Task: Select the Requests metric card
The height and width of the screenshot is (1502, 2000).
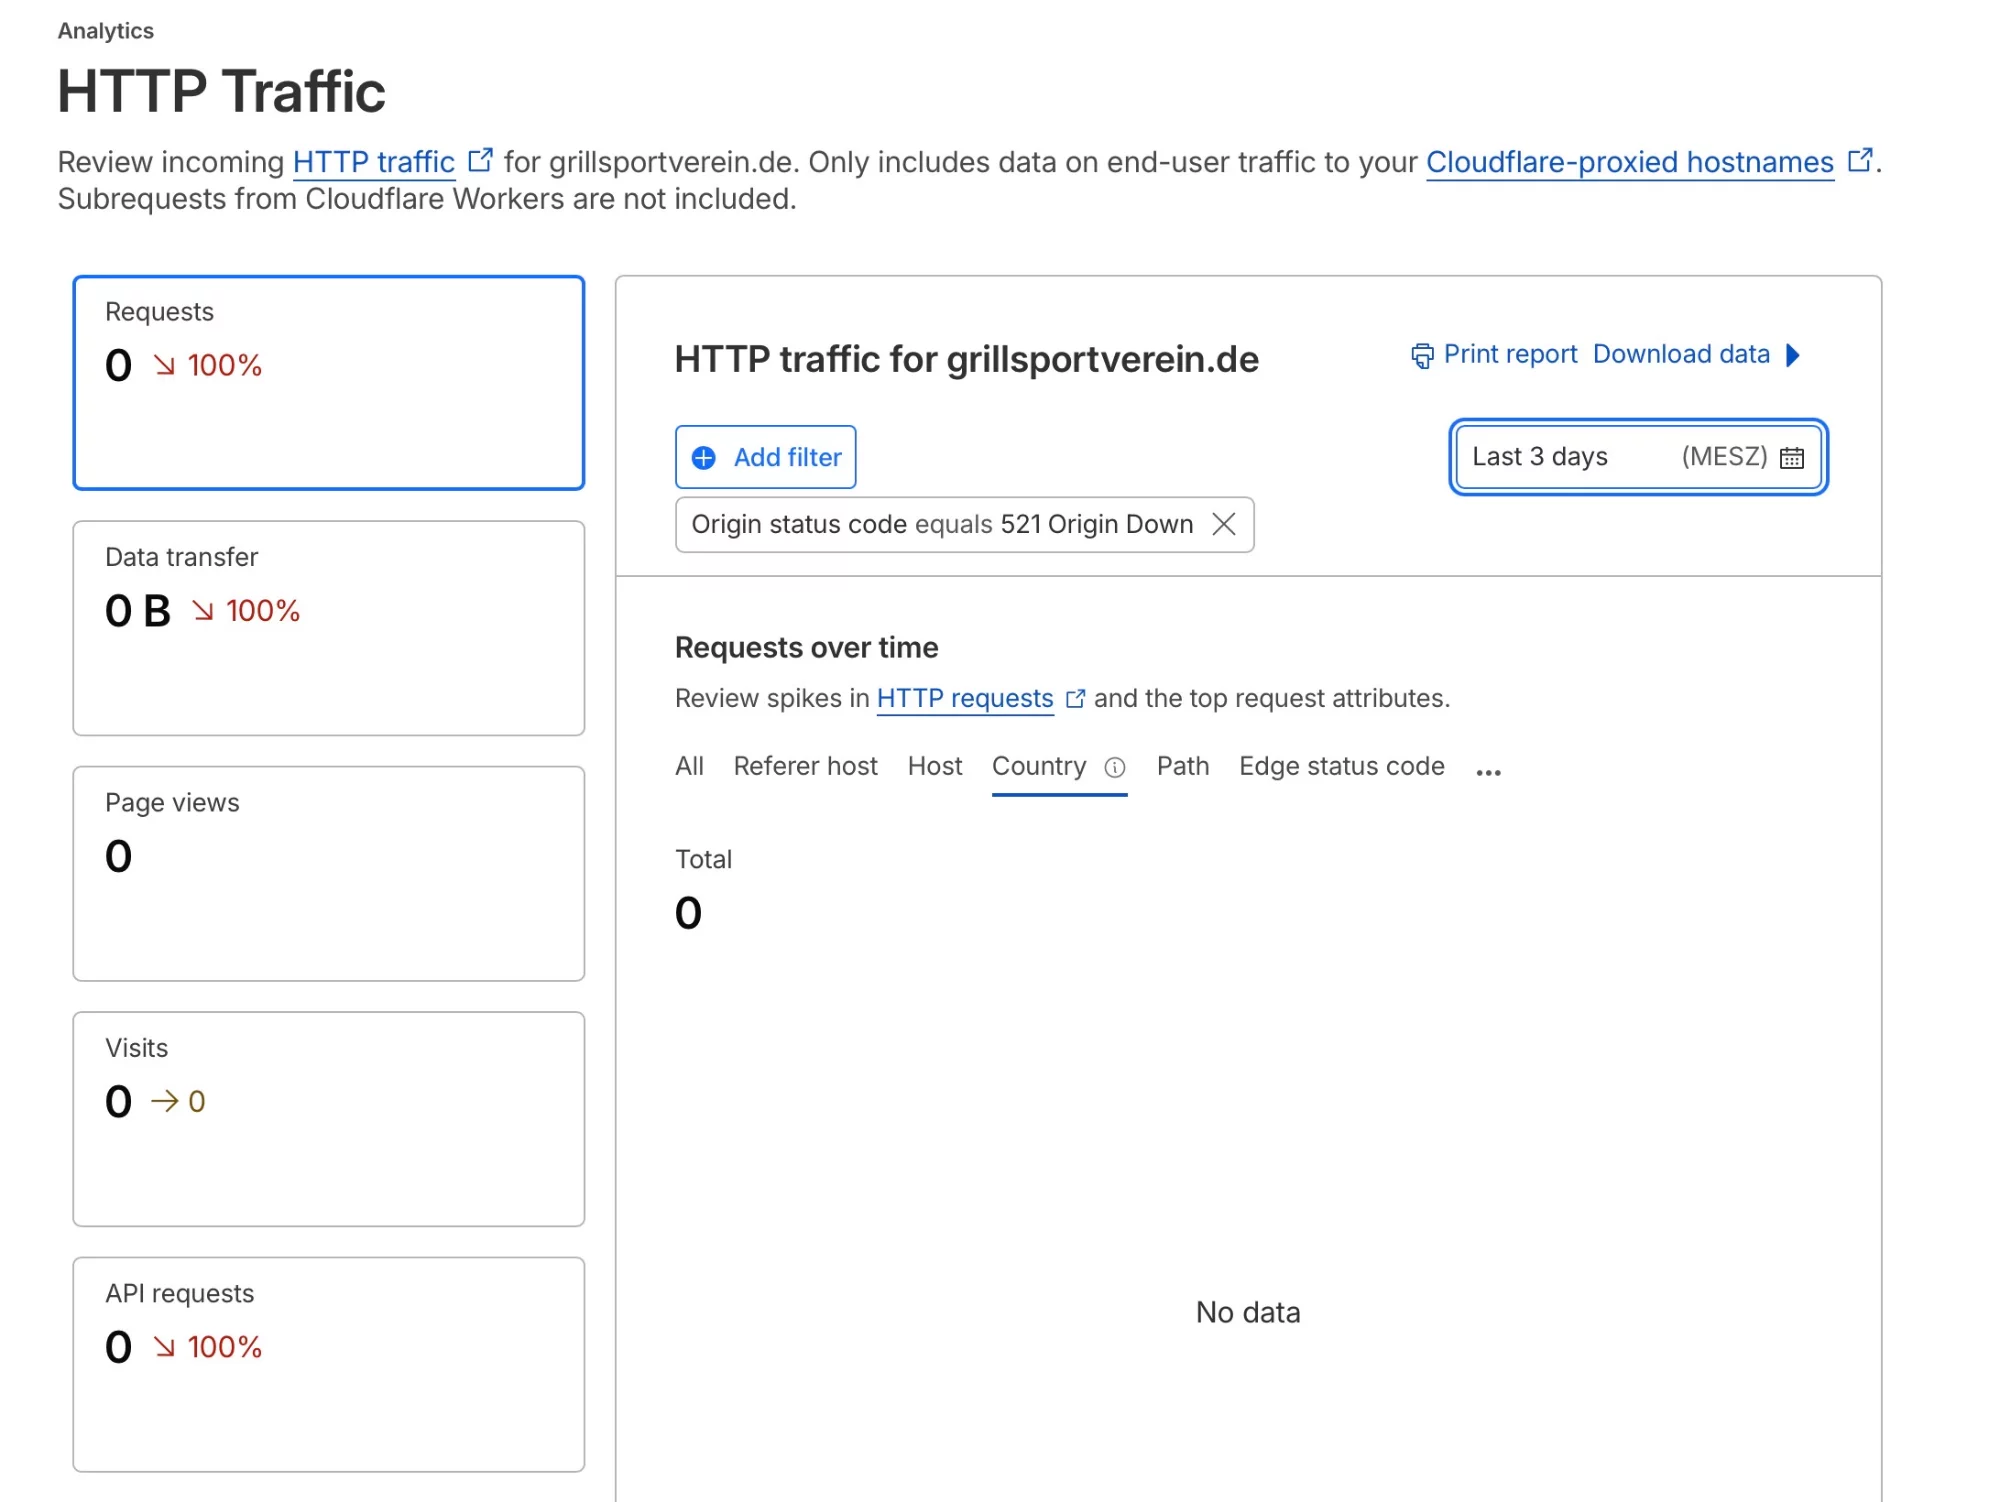Action: click(x=329, y=383)
